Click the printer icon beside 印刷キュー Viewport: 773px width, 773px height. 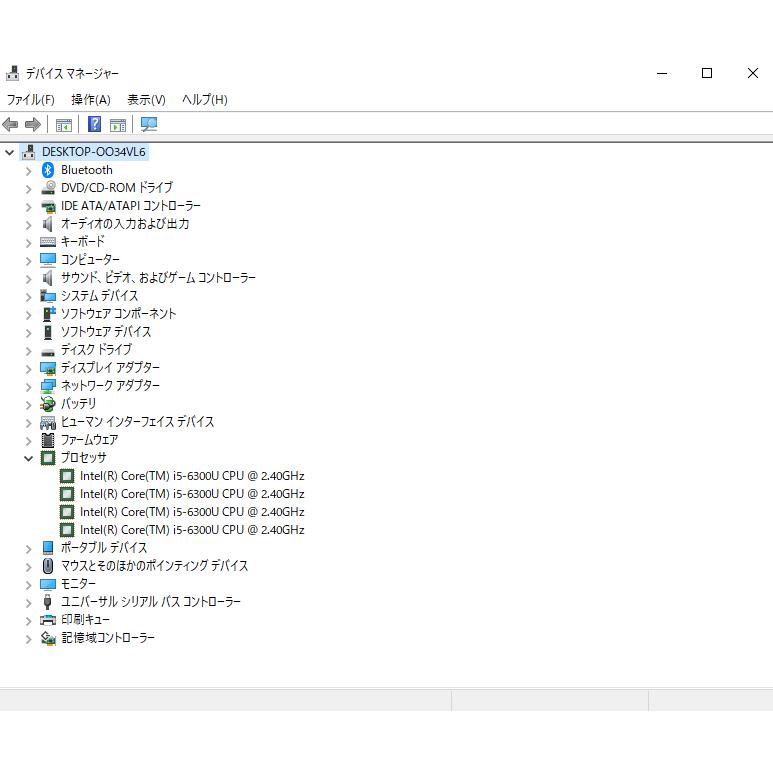pyautogui.click(x=48, y=620)
